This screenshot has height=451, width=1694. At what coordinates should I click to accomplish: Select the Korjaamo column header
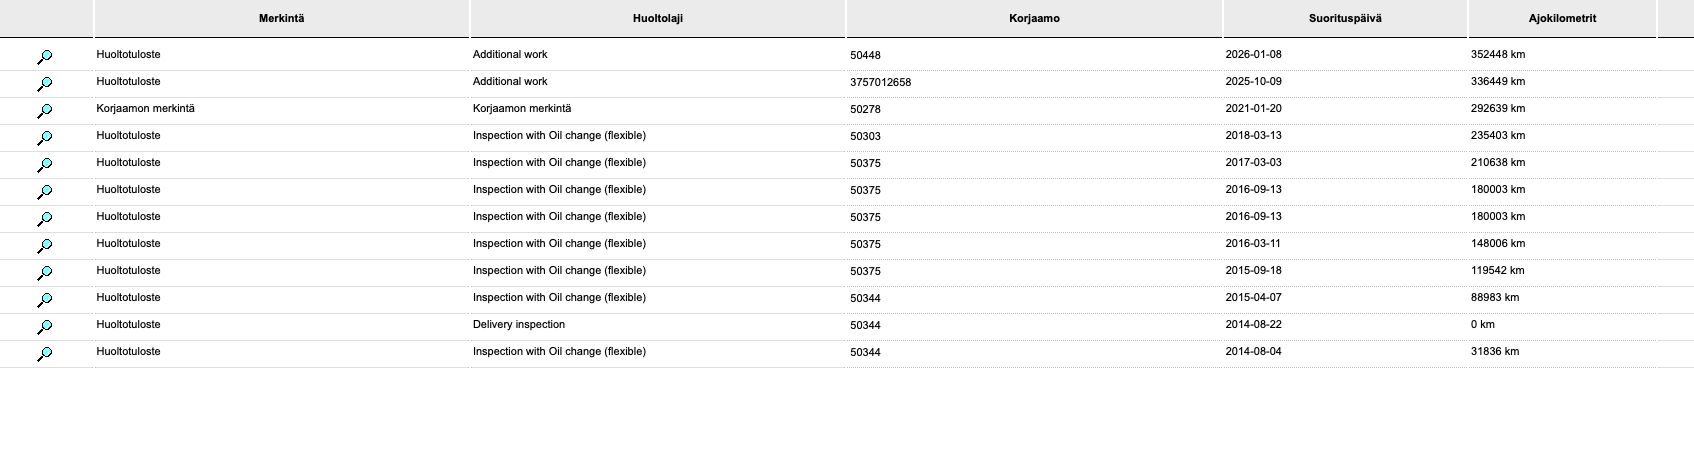click(x=1034, y=19)
